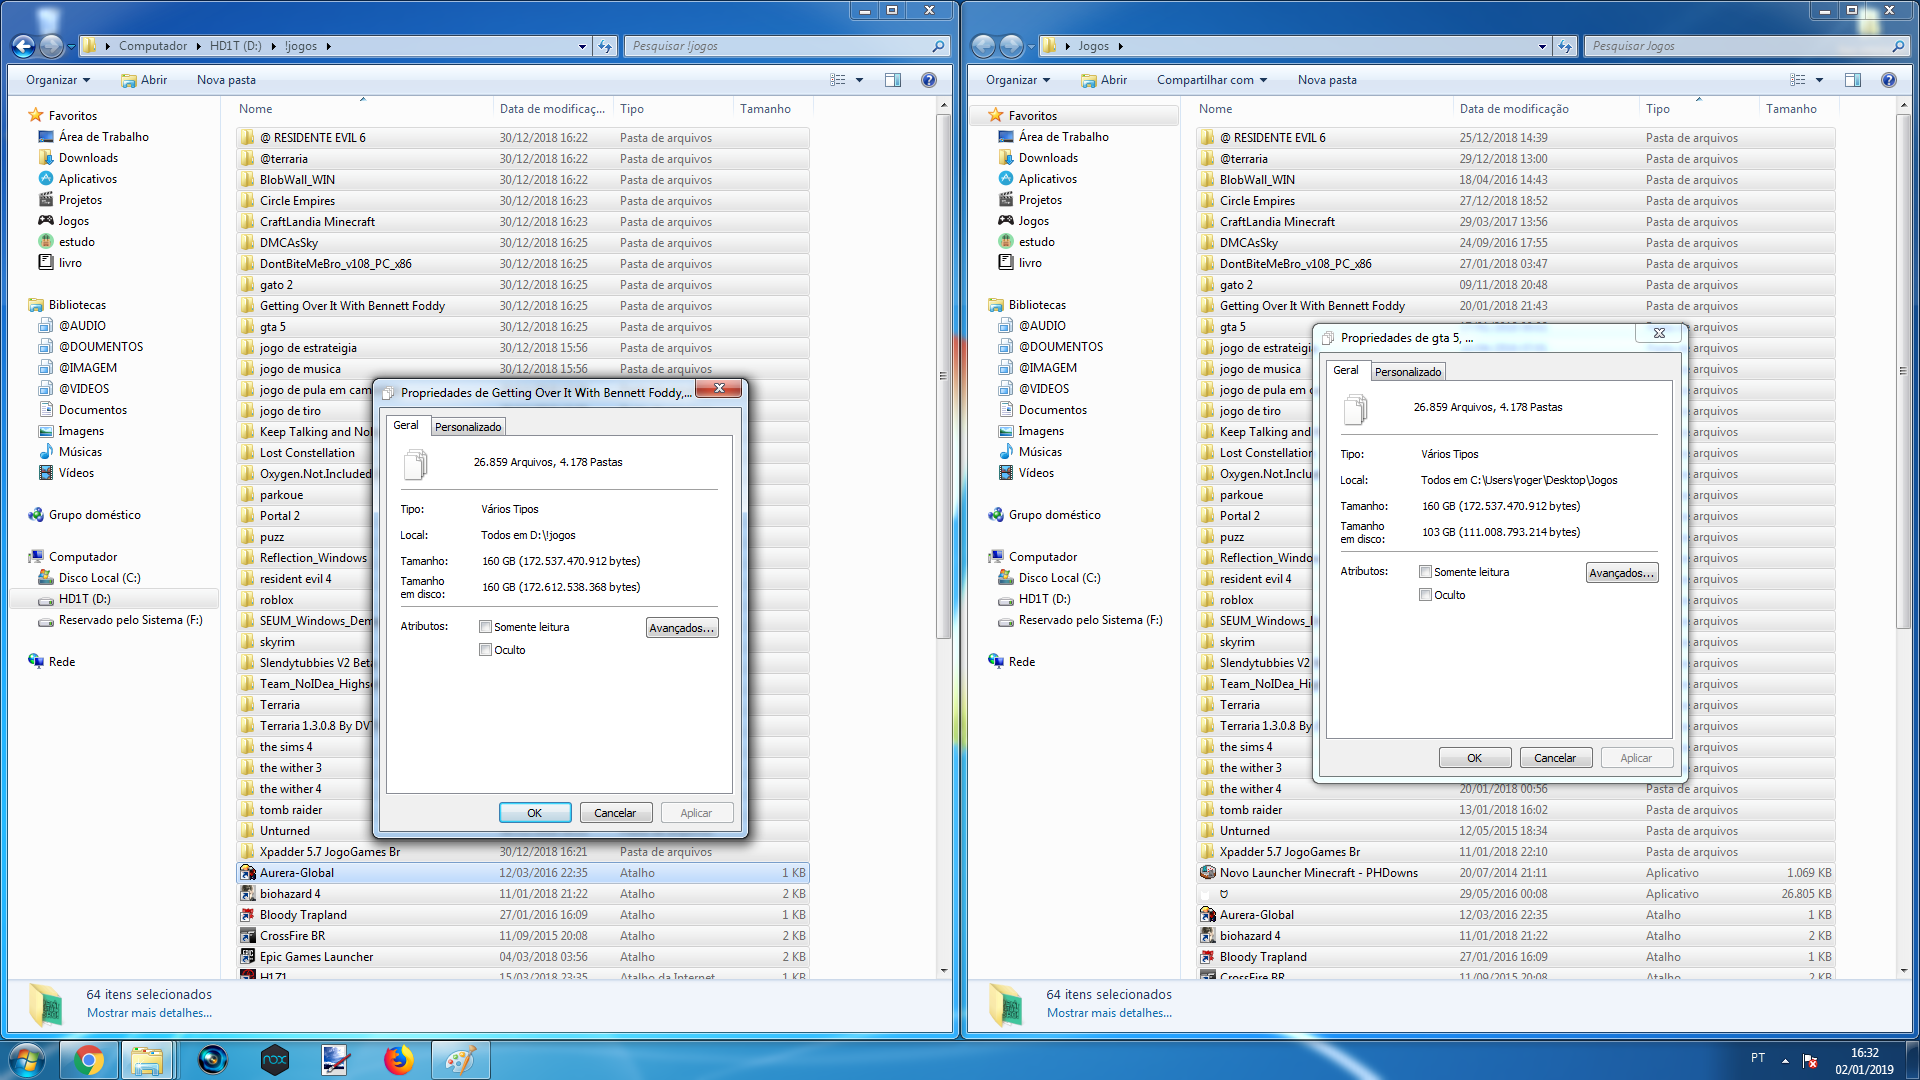The height and width of the screenshot is (1080, 1920).
Task: Open view options arrow in right window toolbar
Action: 1819,80
